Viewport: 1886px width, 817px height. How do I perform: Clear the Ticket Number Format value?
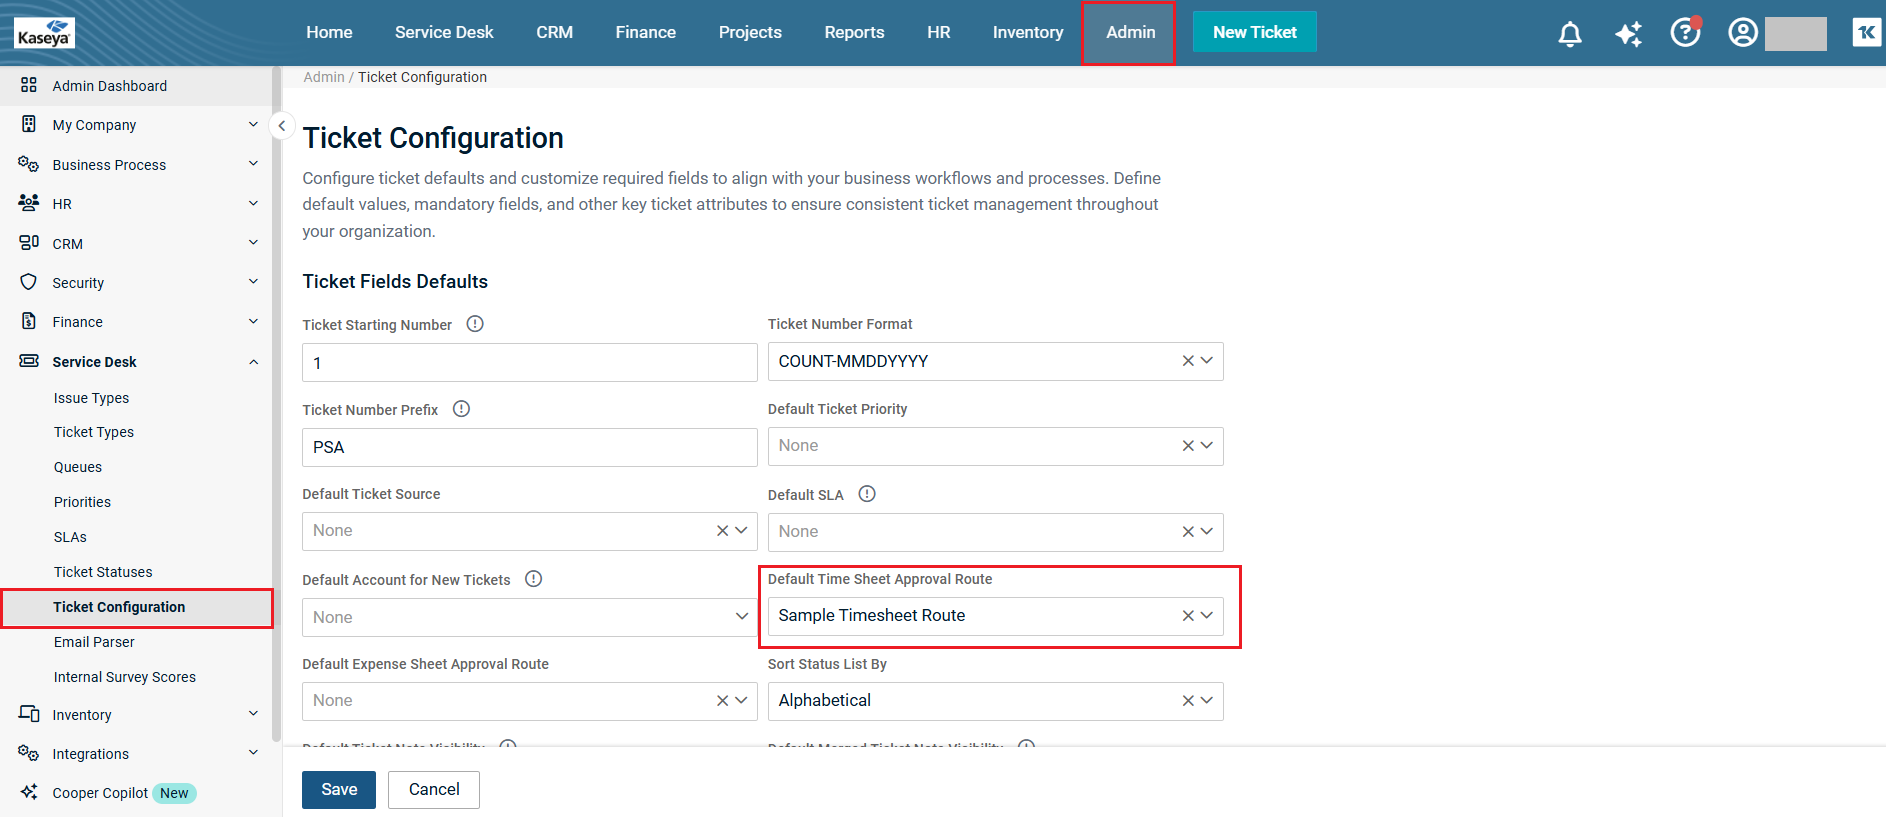pos(1188,361)
